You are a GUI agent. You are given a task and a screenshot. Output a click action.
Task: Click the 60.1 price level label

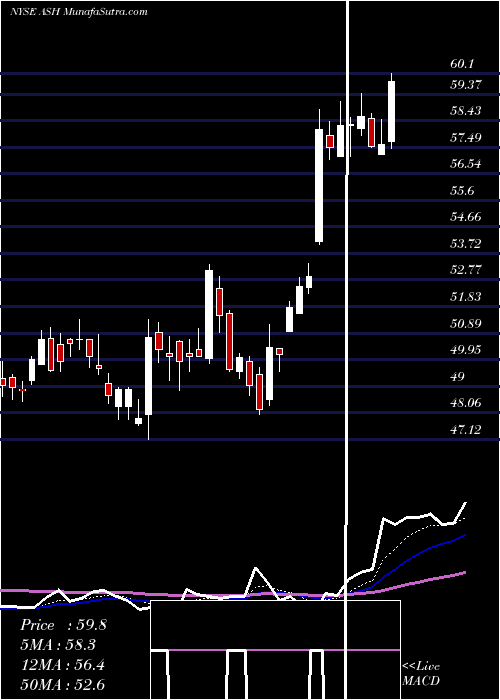click(x=461, y=64)
